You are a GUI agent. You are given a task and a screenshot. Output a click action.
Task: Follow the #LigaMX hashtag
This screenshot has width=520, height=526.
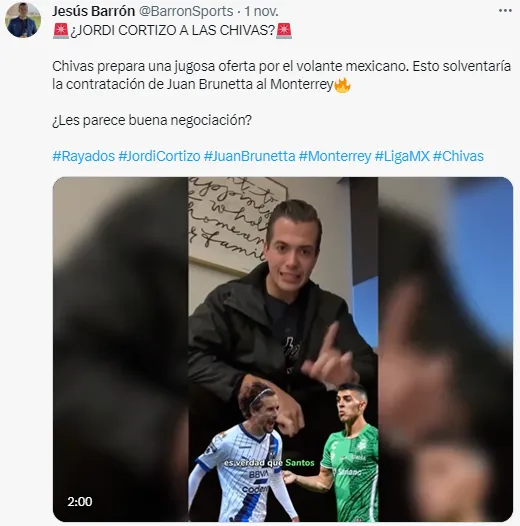tap(402, 156)
